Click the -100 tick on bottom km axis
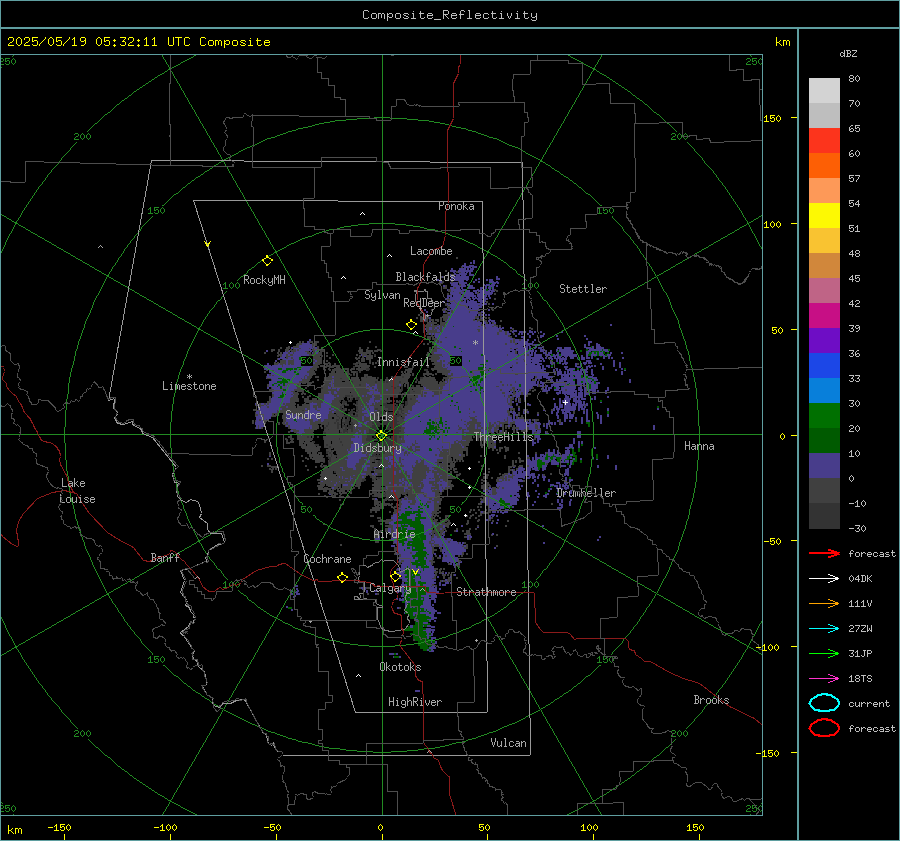900x841 pixels. pos(165,828)
